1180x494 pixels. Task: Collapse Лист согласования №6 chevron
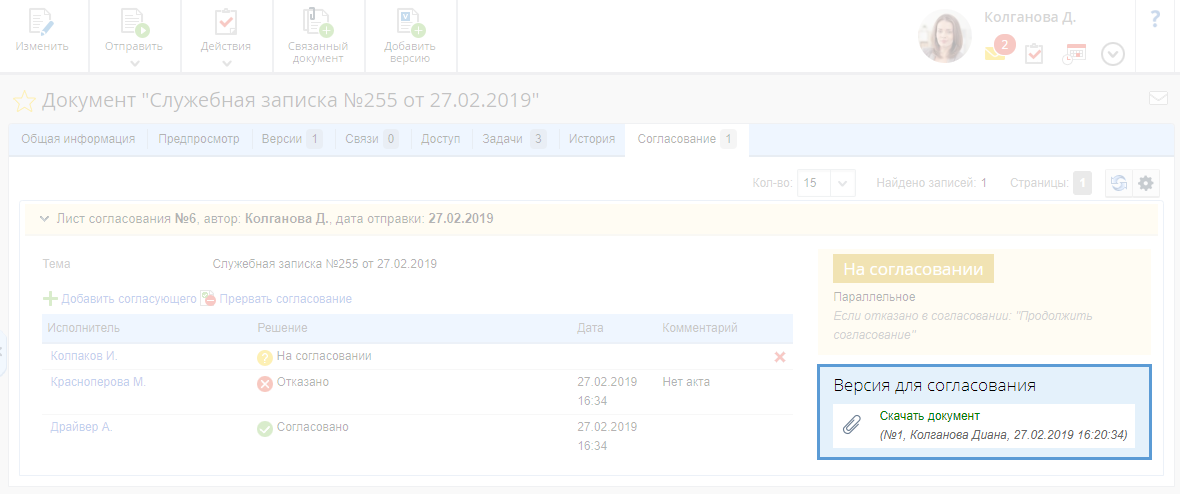coord(44,219)
